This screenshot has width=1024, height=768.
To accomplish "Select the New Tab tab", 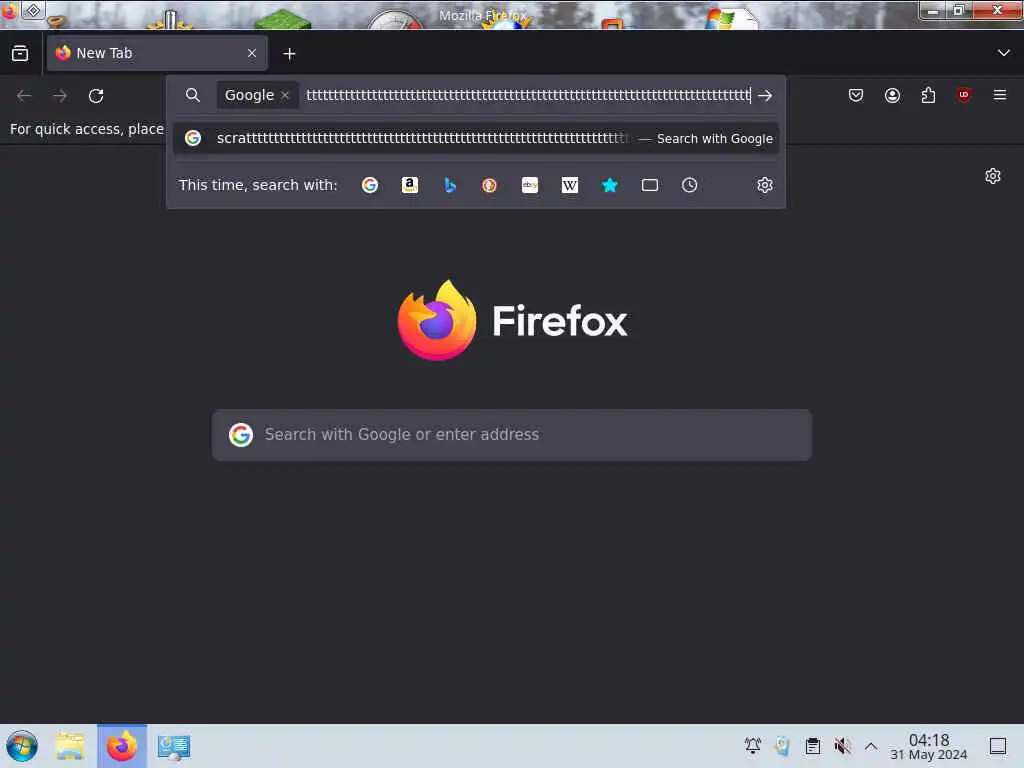I will (157, 54).
